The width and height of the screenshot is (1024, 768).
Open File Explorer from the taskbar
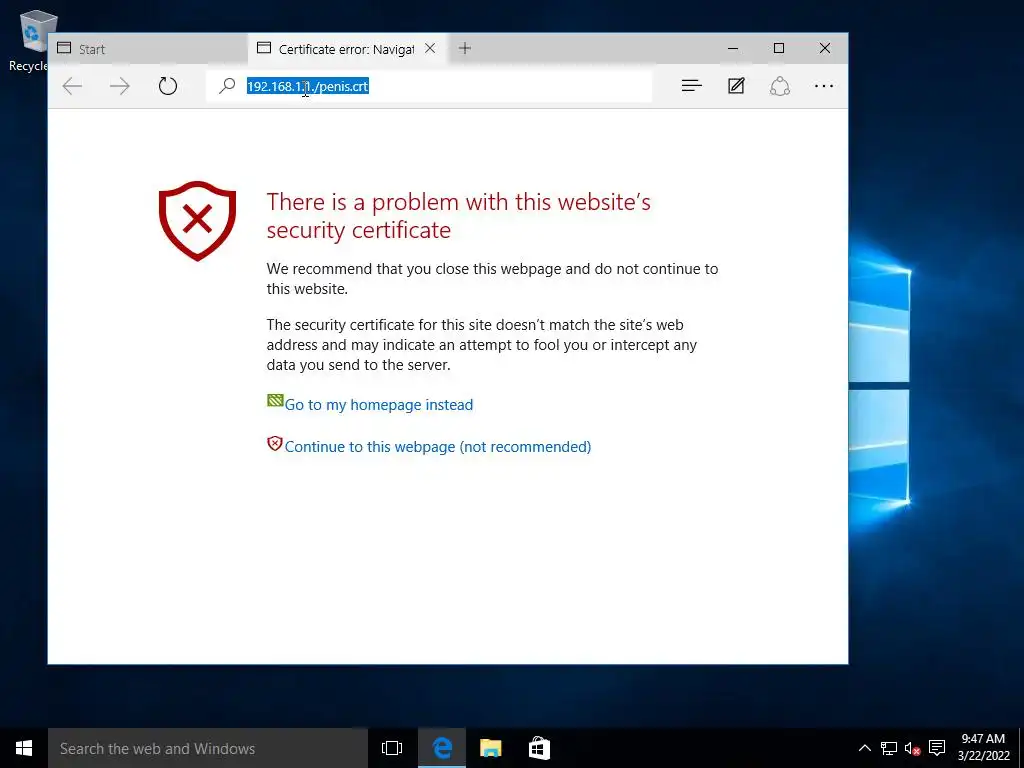pyautogui.click(x=490, y=748)
